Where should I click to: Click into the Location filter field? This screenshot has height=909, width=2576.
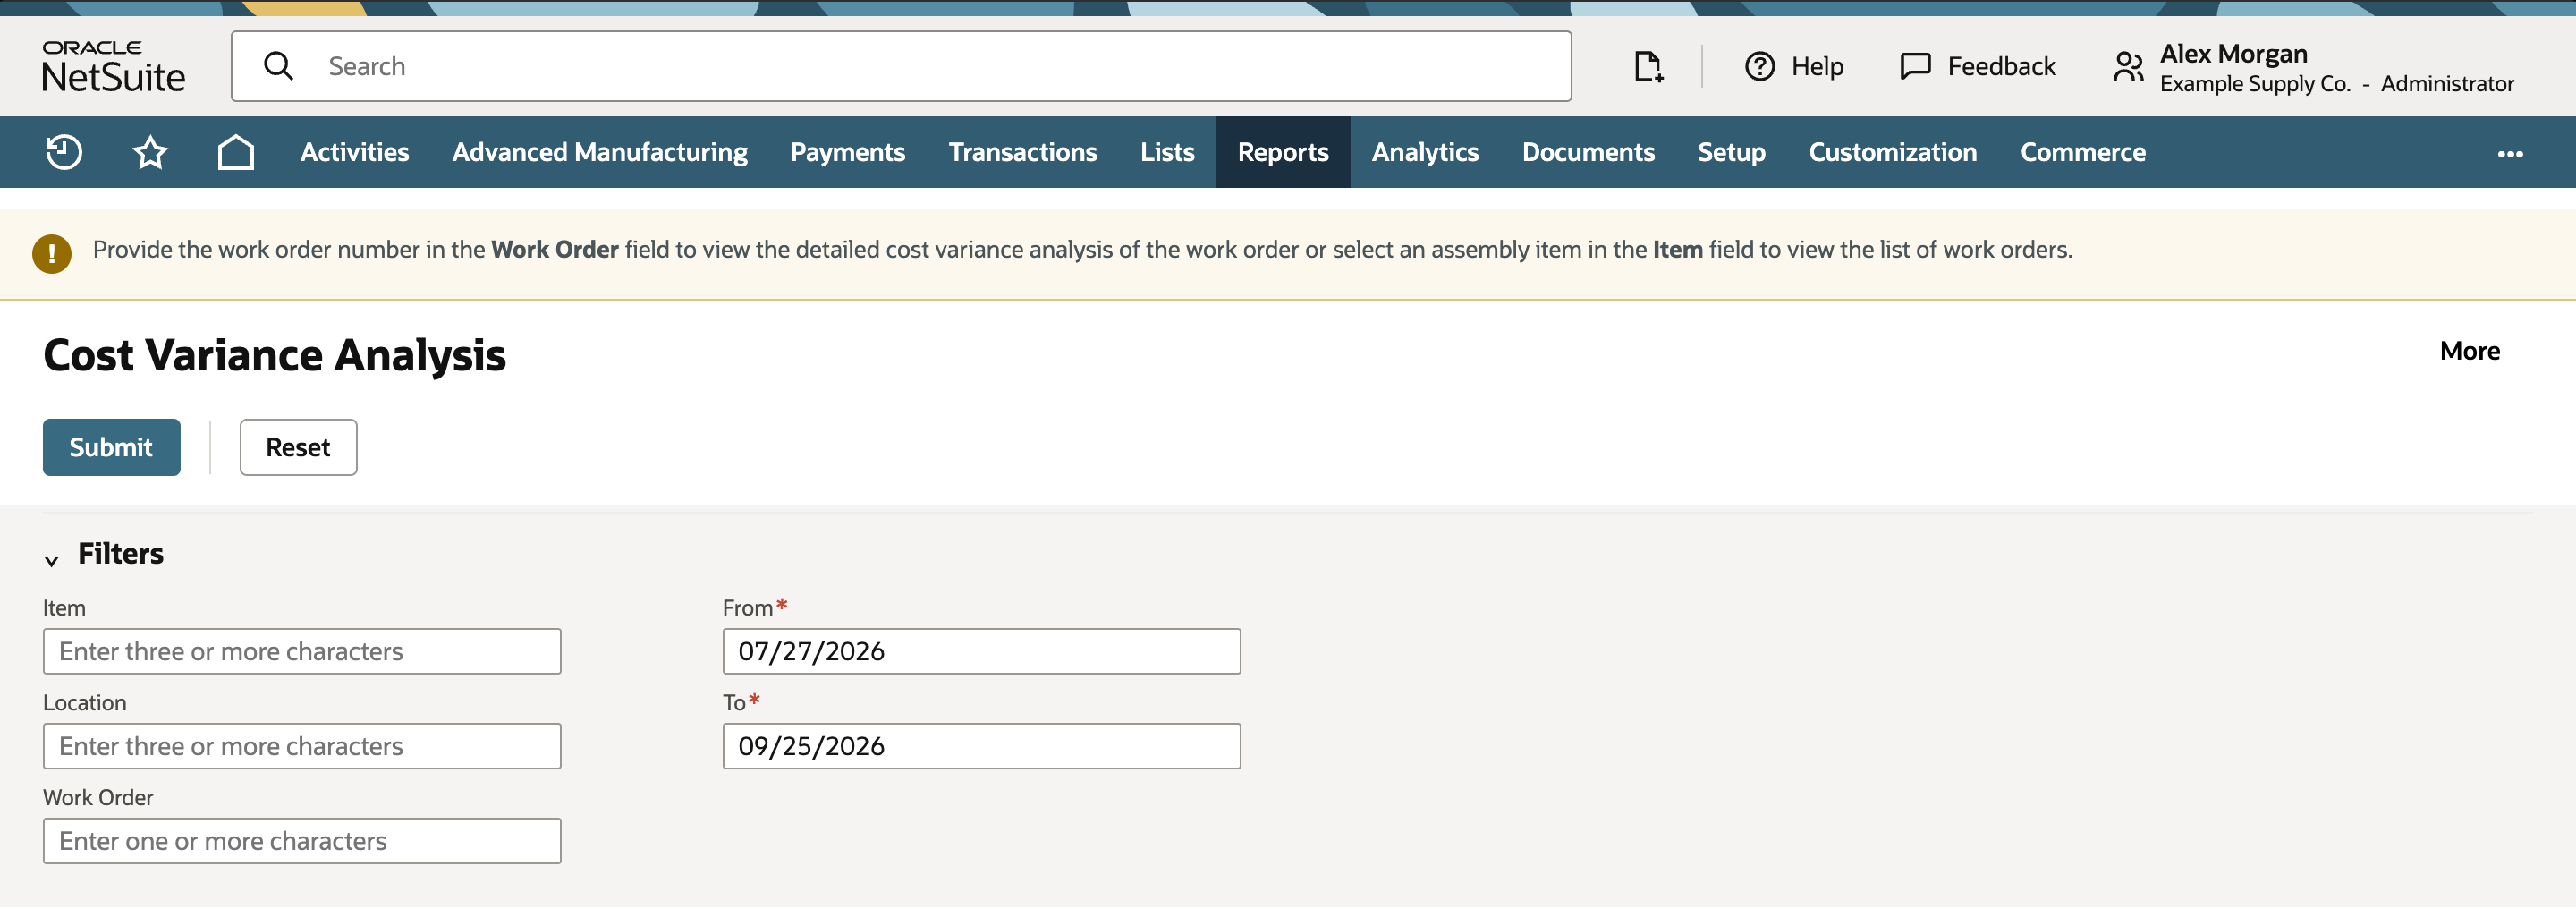302,746
